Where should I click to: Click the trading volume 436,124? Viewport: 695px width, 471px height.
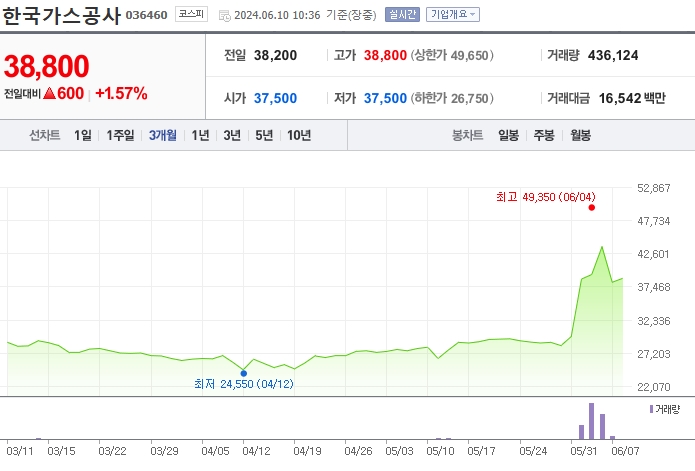[613, 55]
